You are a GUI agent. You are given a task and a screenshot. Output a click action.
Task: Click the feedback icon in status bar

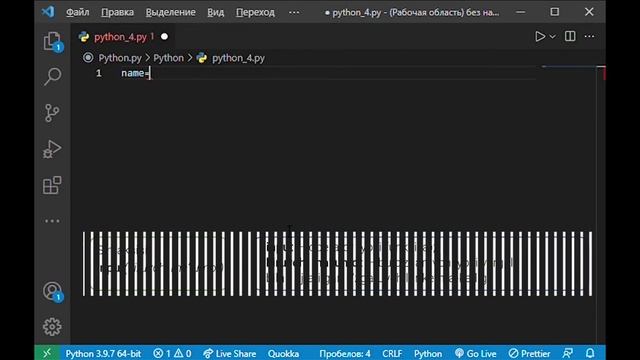click(x=568, y=353)
